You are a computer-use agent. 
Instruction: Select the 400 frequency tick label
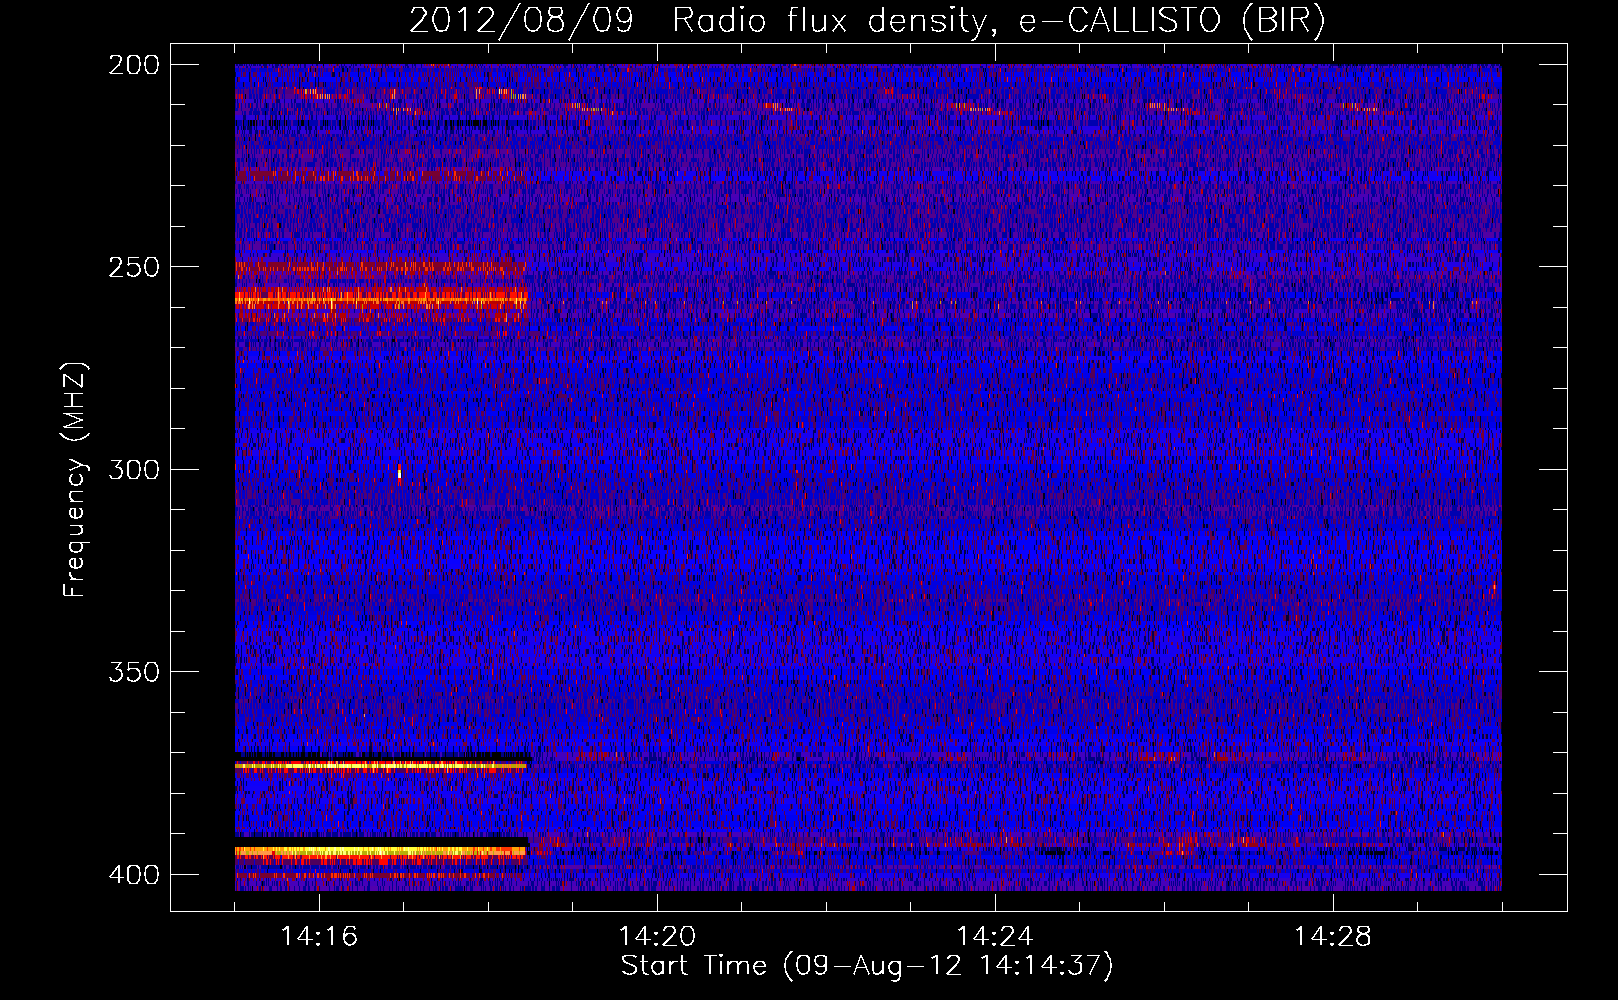[134, 875]
